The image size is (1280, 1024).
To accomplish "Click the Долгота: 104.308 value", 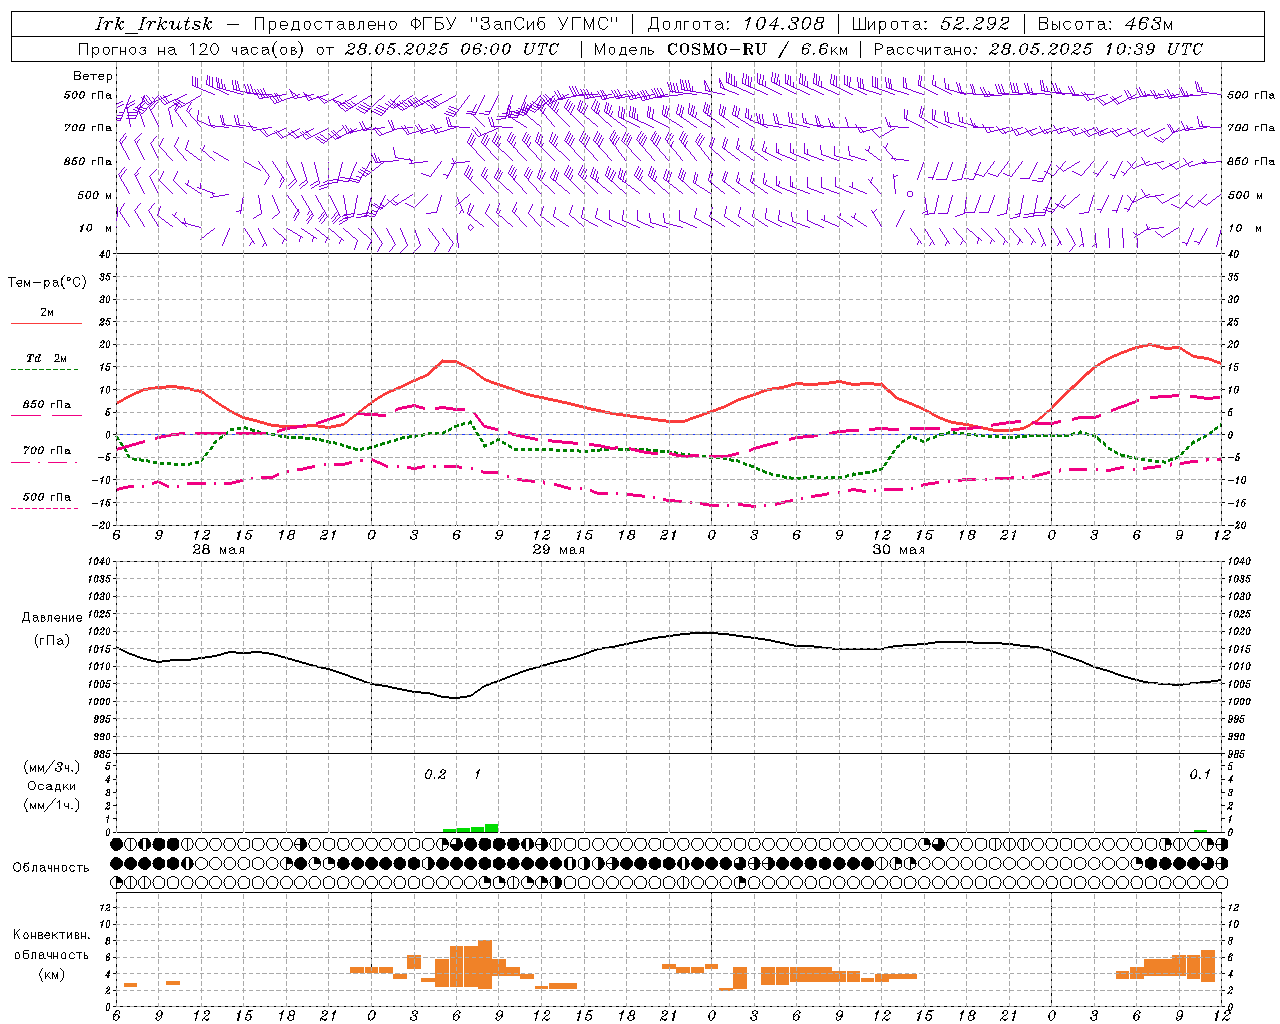I will [x=736, y=24].
